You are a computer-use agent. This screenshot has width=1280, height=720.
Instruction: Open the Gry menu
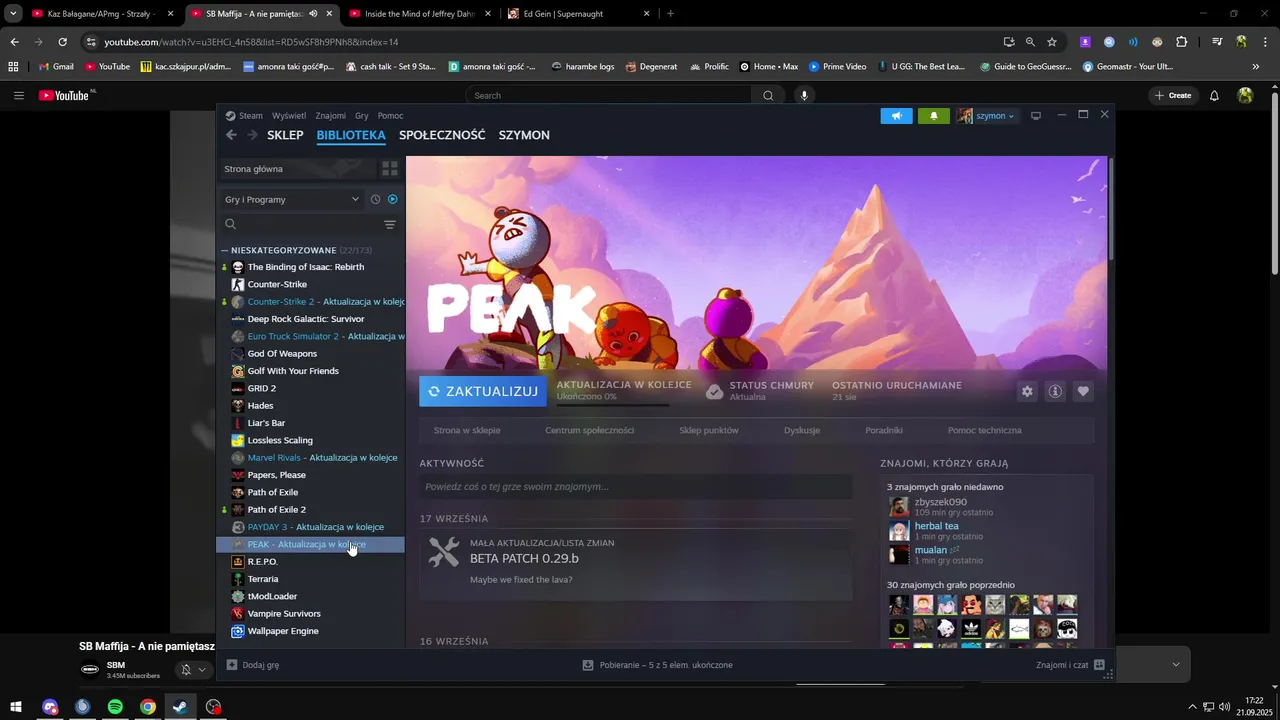coord(362,116)
